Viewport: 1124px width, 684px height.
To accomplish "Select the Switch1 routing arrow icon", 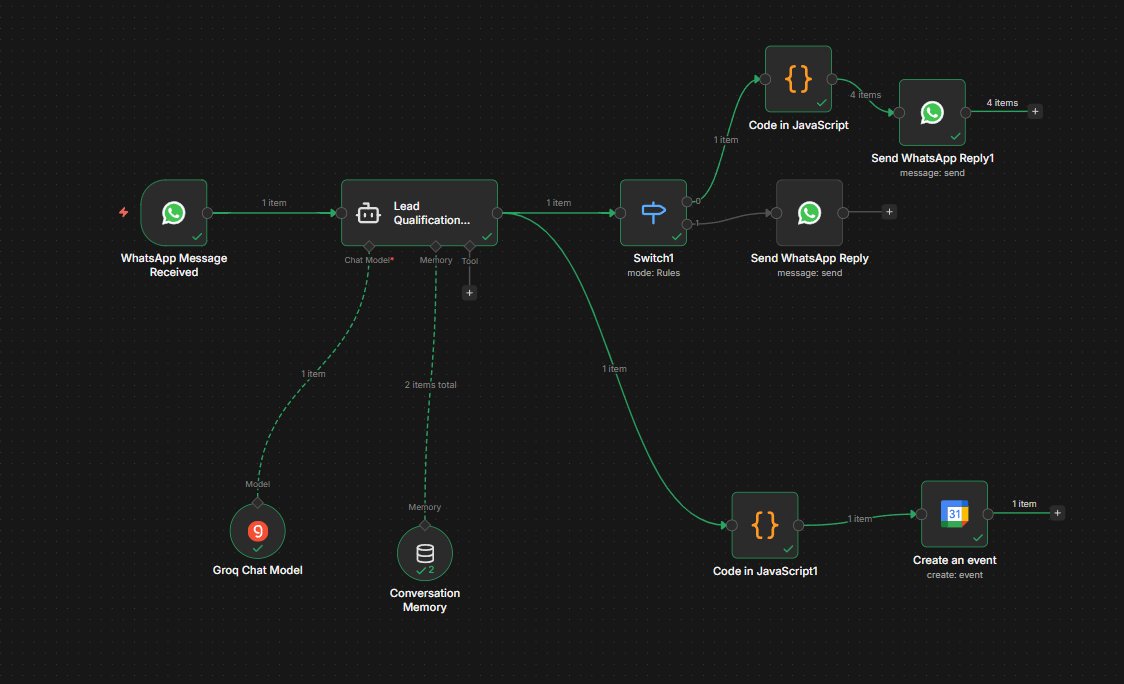I will (653, 211).
